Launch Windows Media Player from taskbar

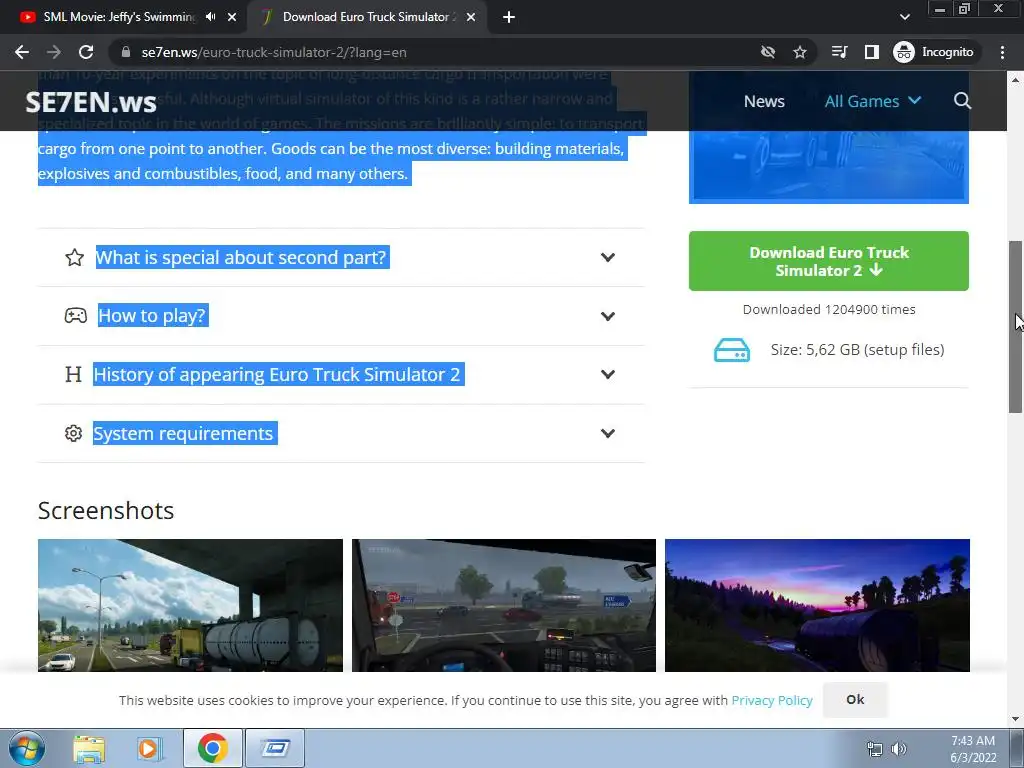148,748
